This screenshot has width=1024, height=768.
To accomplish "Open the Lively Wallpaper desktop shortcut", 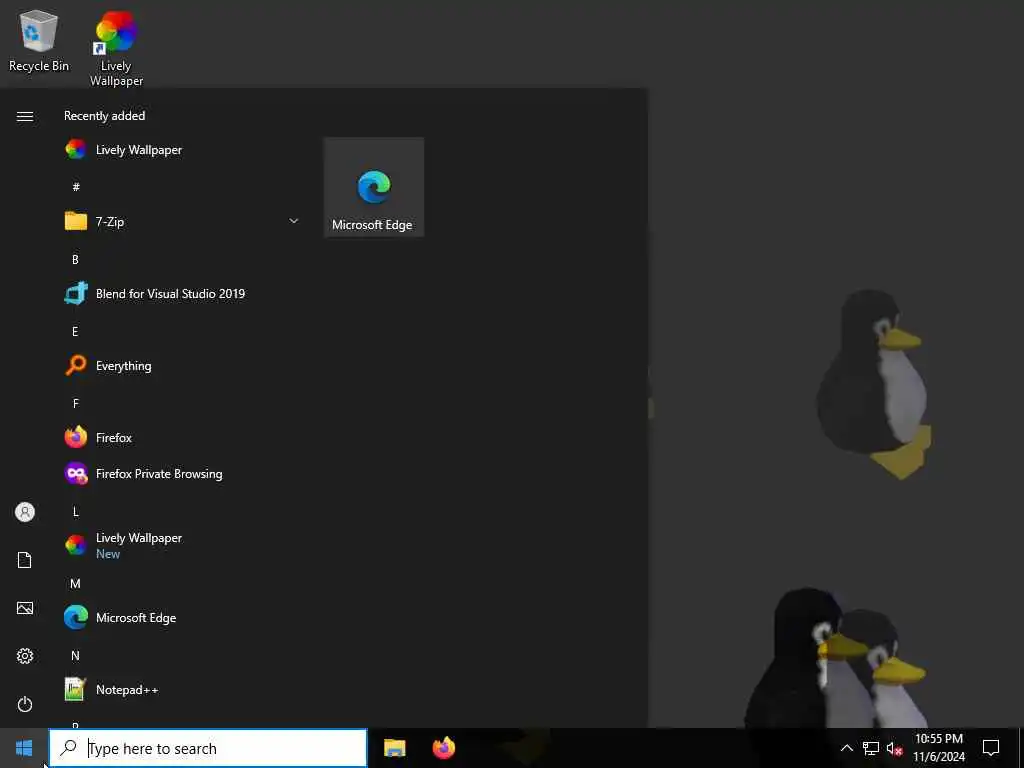I will 116,48.
